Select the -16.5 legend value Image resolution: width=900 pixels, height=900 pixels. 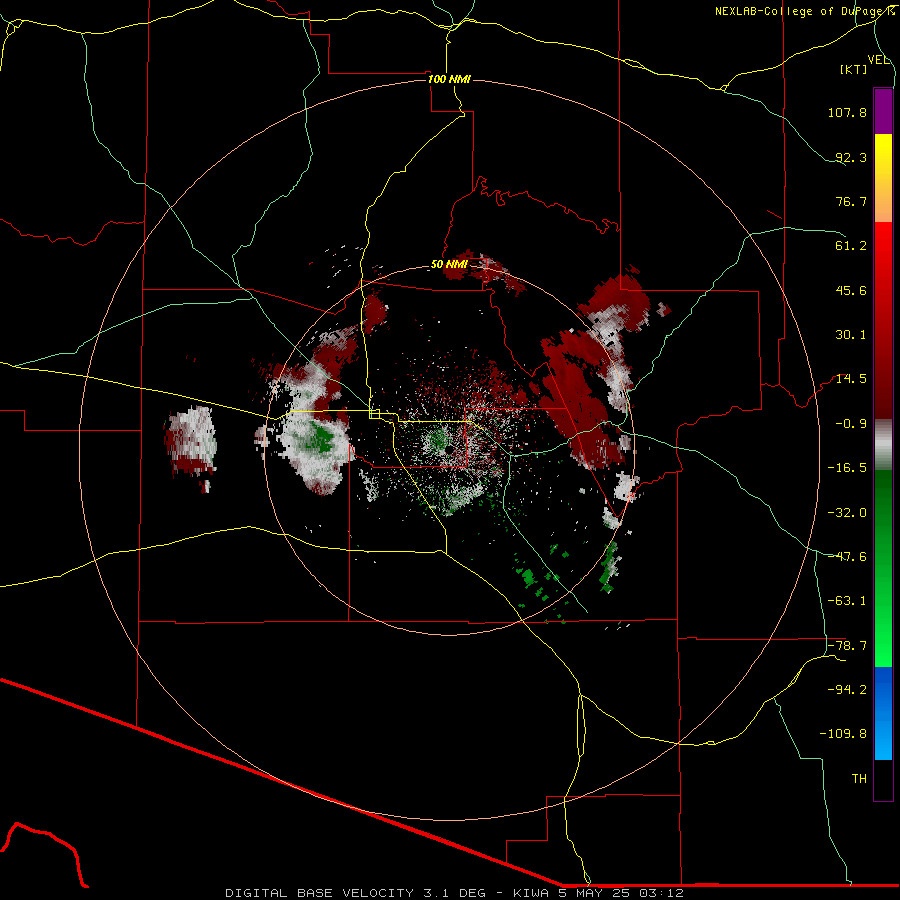(x=847, y=468)
